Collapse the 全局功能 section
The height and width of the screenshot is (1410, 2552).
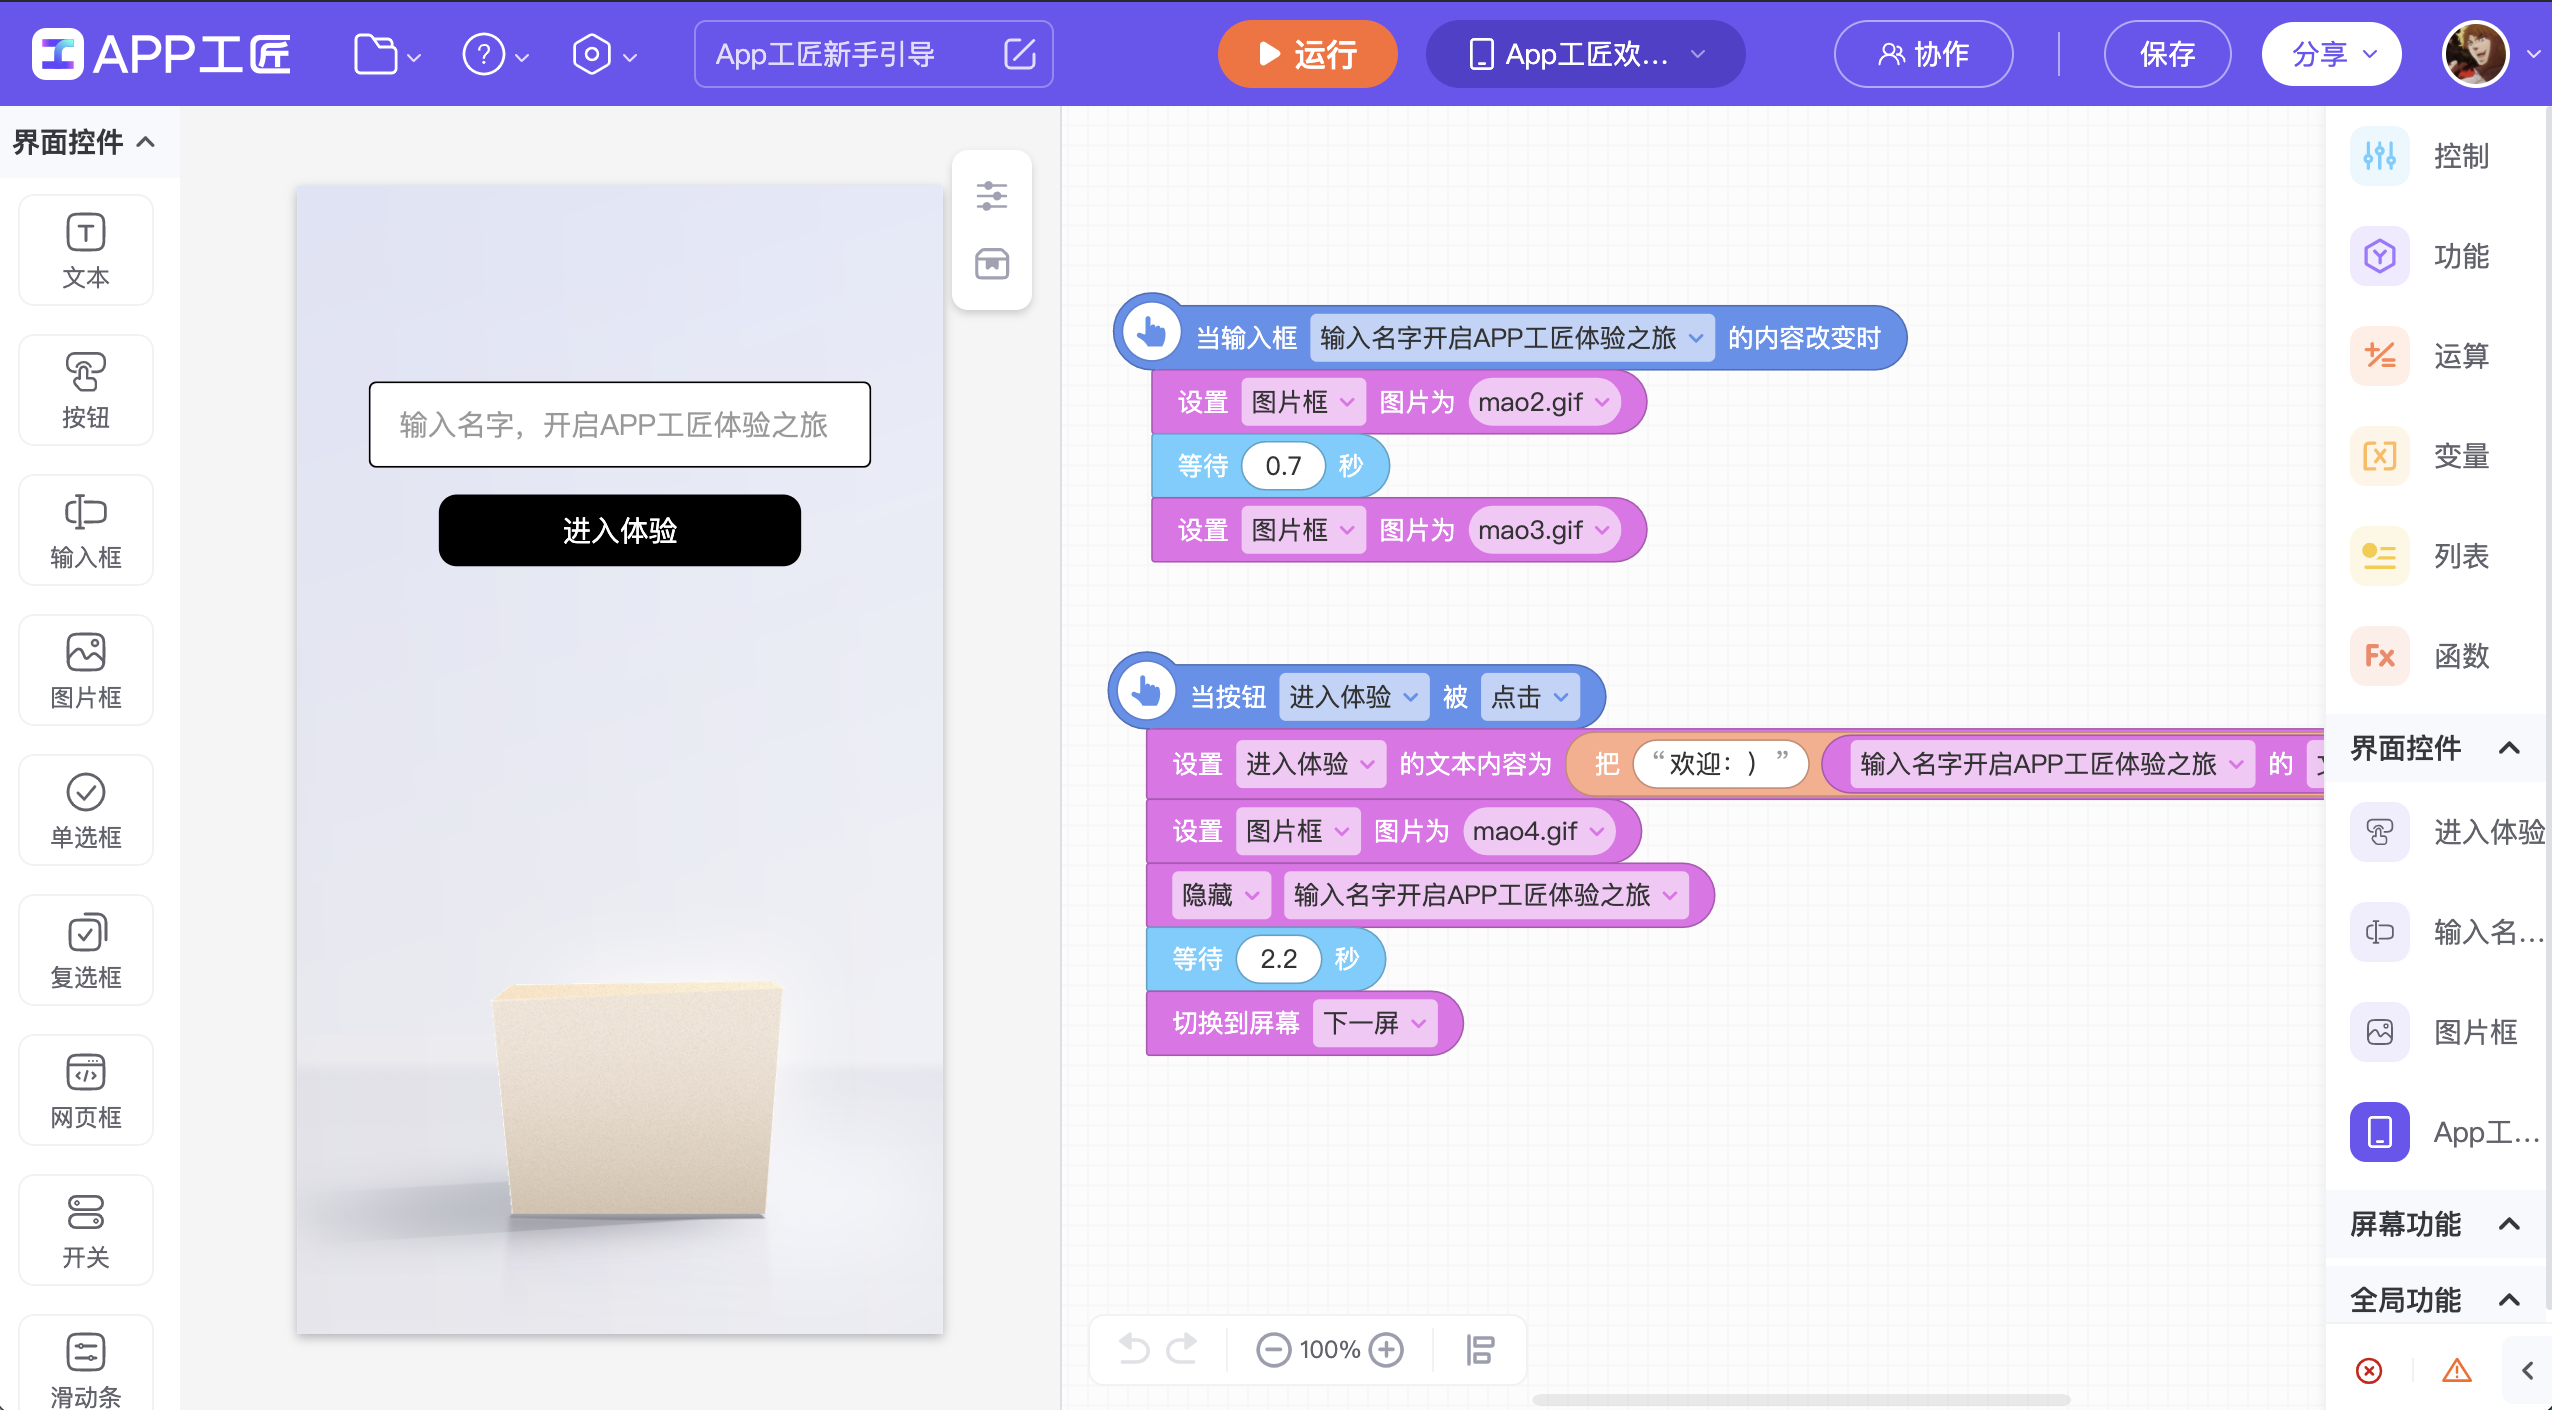click(2436, 1300)
